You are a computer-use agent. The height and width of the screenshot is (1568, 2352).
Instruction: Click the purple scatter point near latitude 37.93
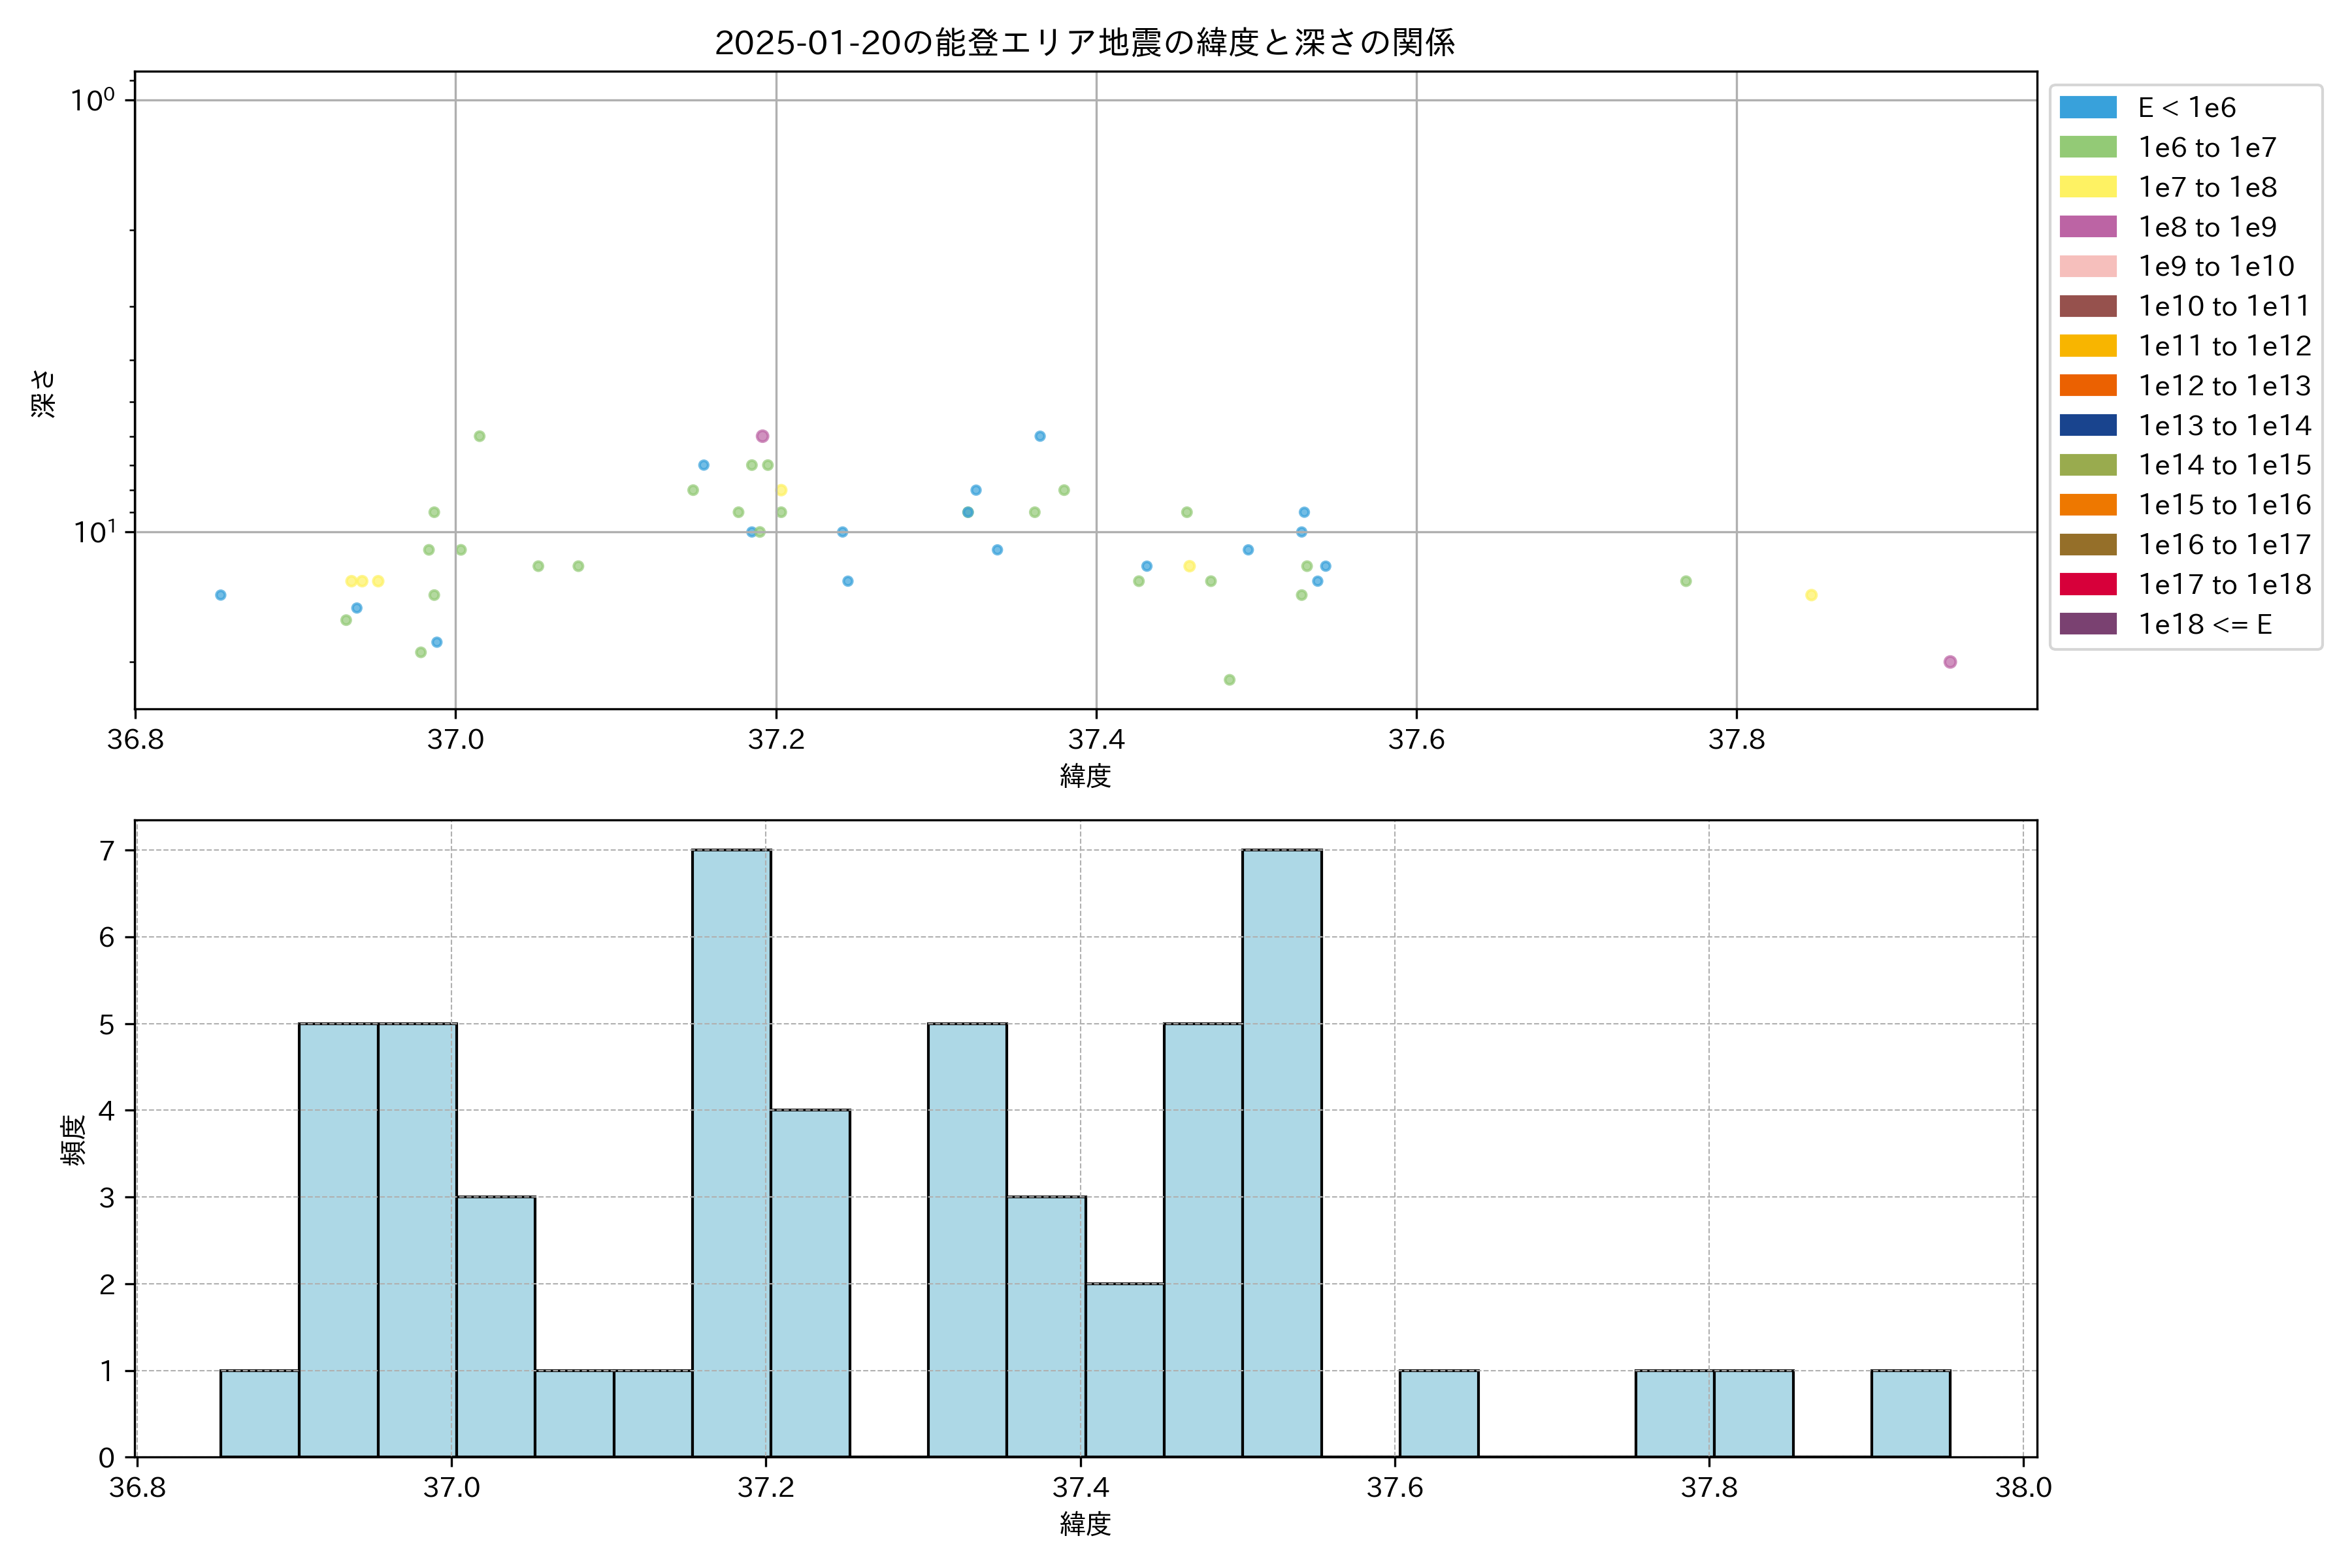[1949, 662]
